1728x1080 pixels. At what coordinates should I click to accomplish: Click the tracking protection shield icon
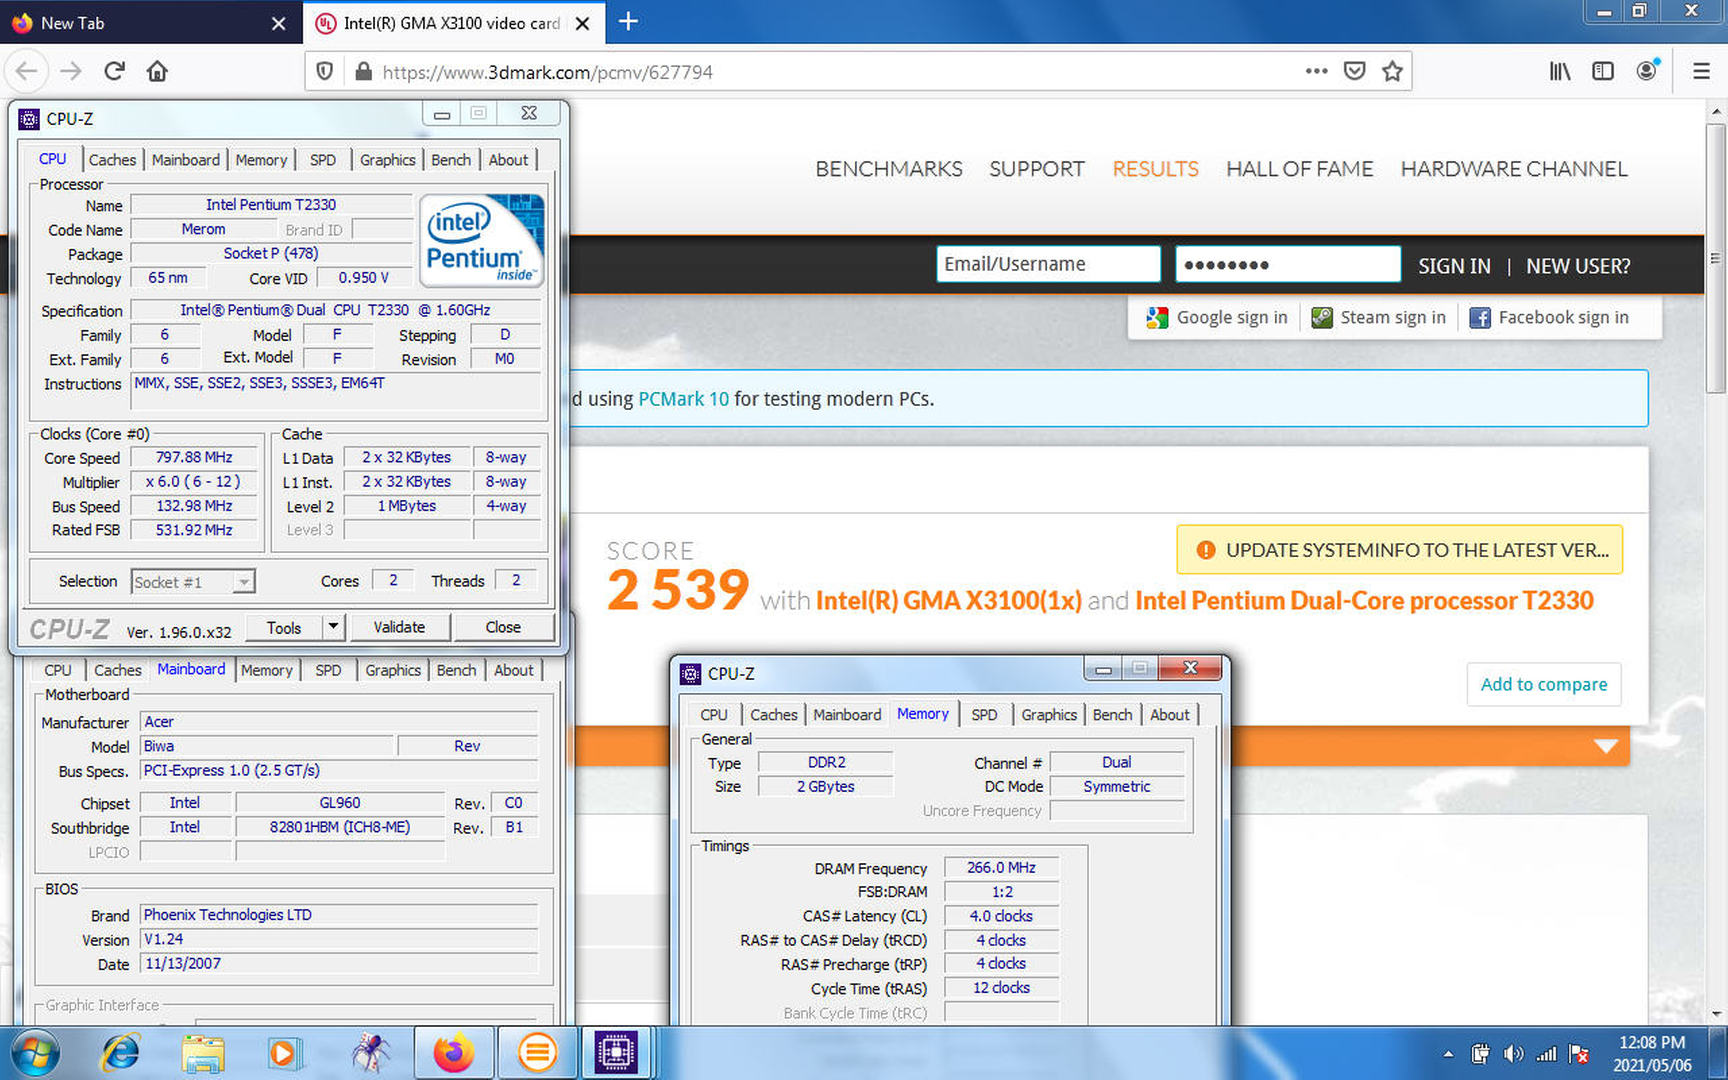tap(324, 71)
